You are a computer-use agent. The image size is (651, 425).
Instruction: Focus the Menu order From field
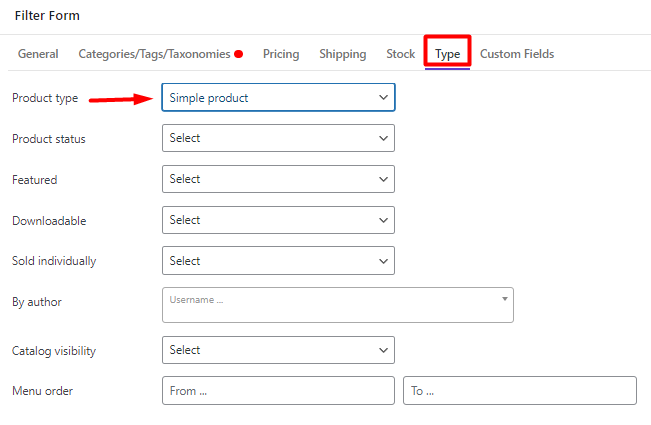[278, 391]
